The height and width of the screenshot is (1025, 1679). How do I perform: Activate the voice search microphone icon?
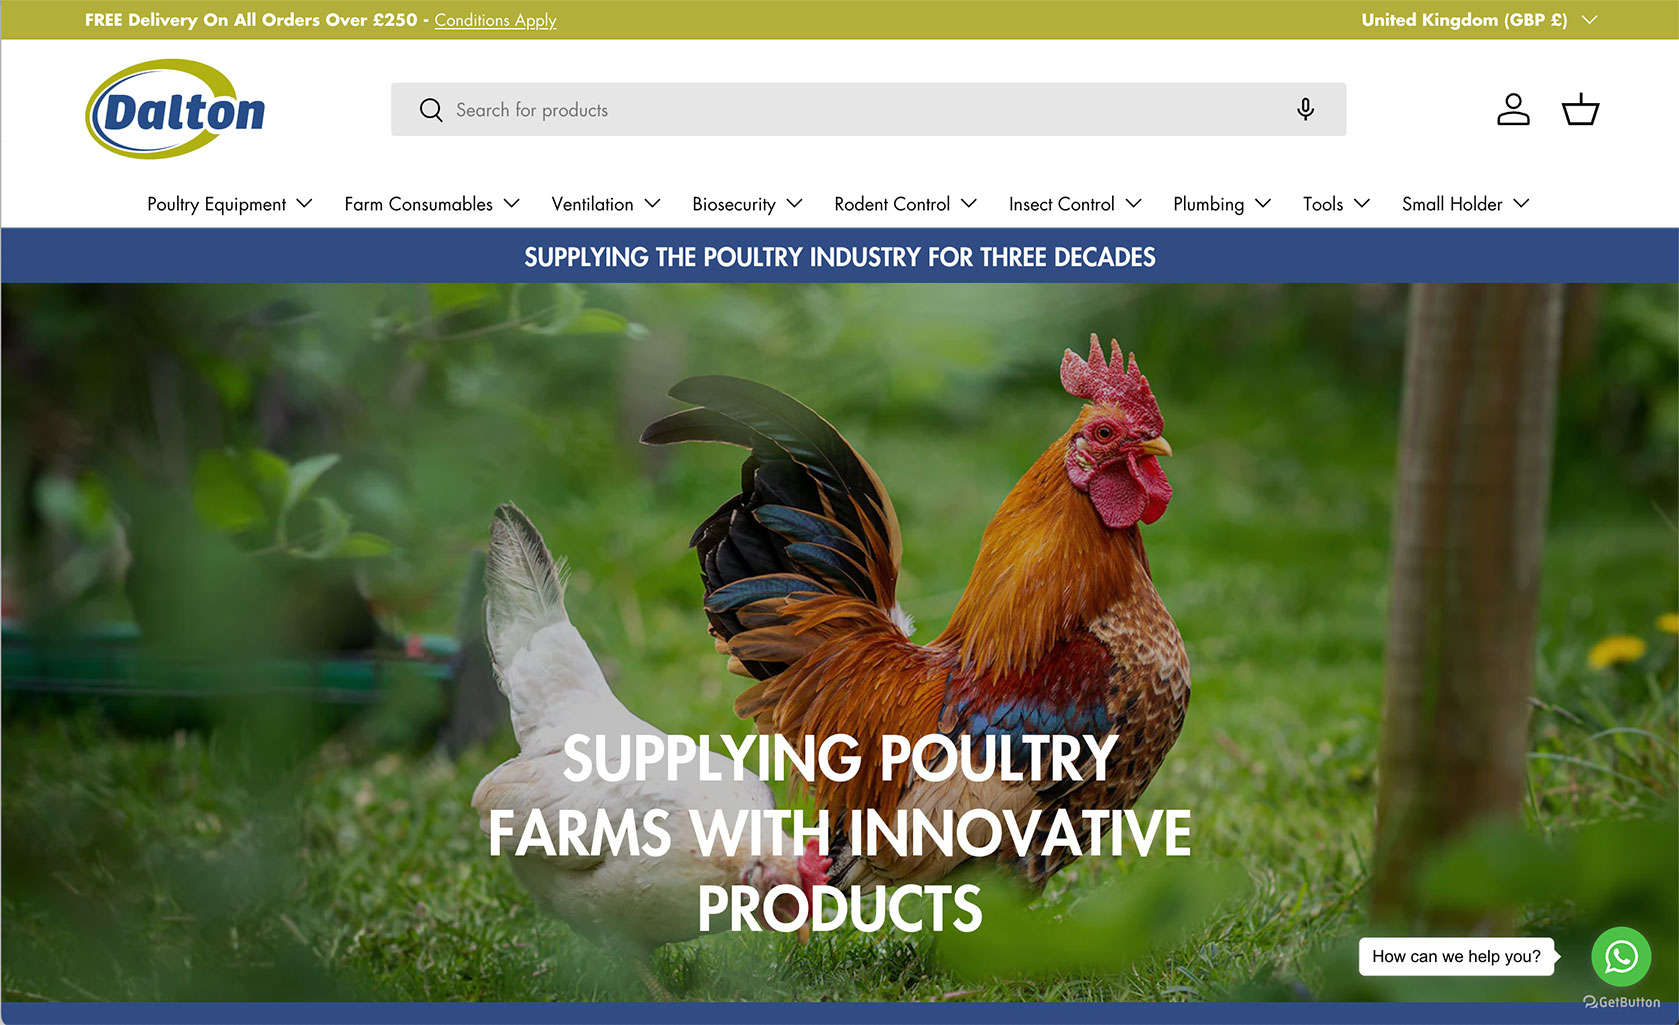coord(1305,109)
